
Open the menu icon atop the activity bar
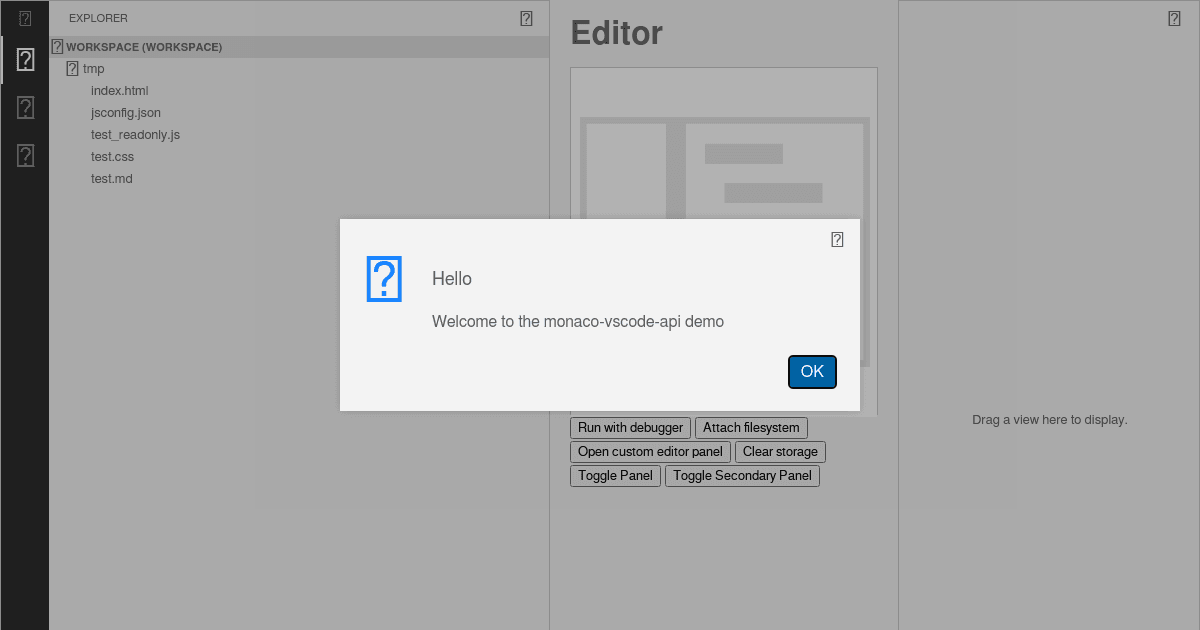25,18
